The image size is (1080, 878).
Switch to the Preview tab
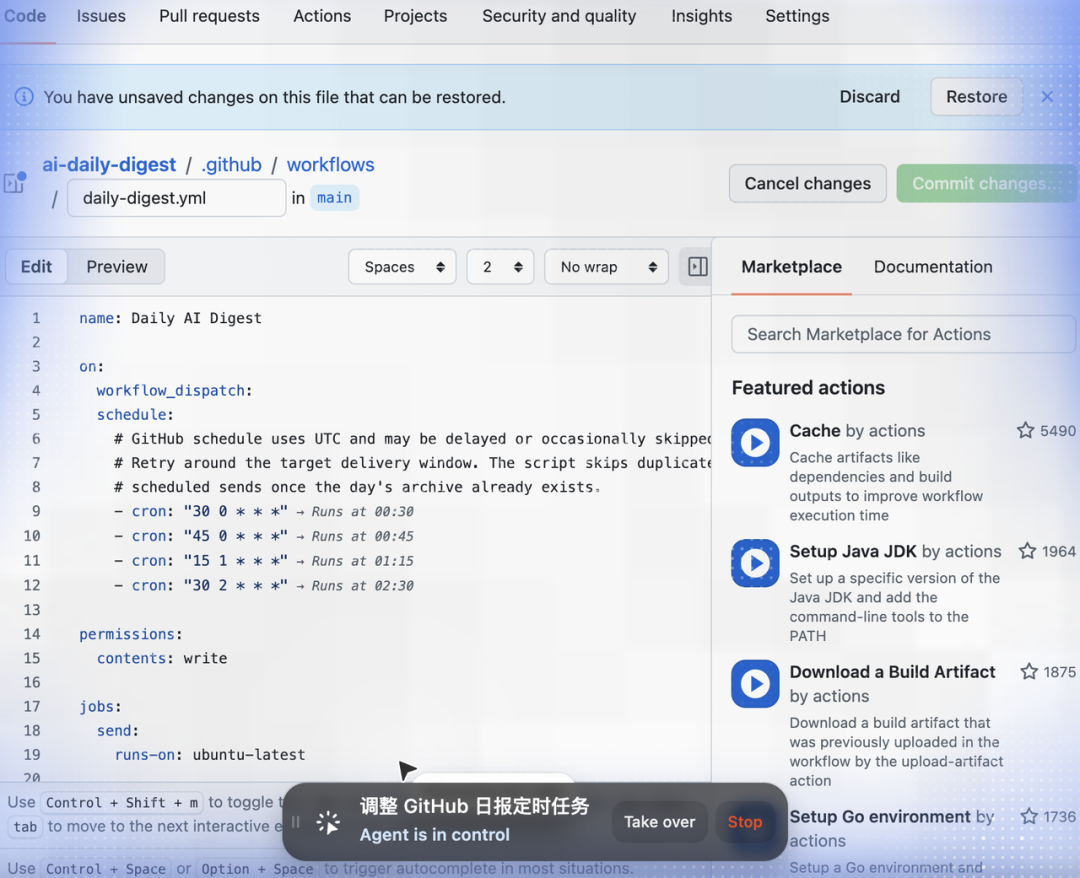(116, 266)
